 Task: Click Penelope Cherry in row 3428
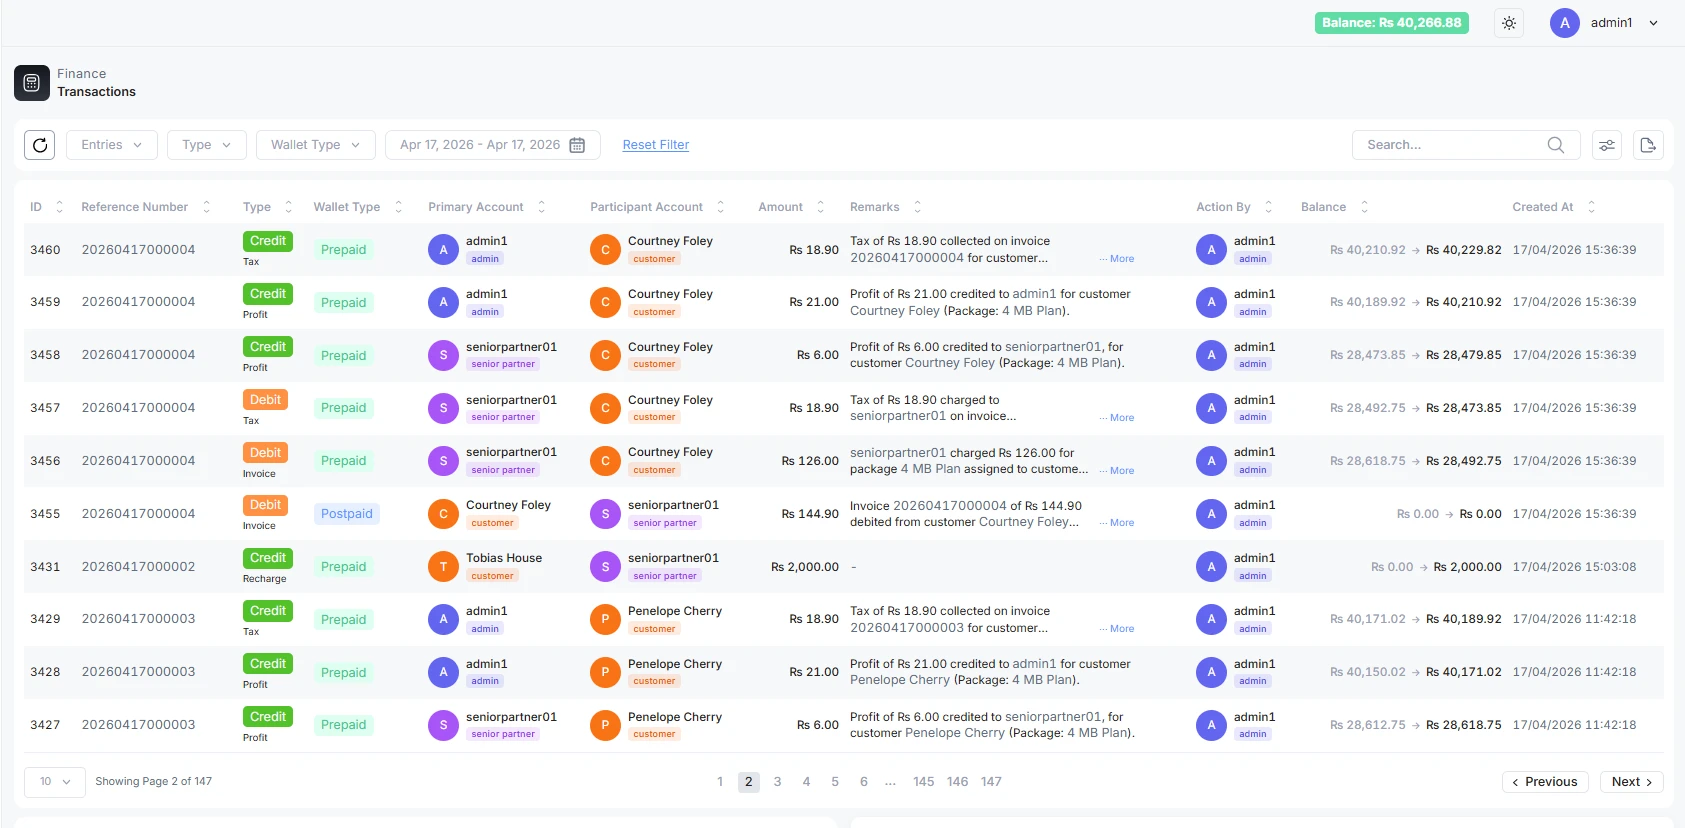point(675,664)
